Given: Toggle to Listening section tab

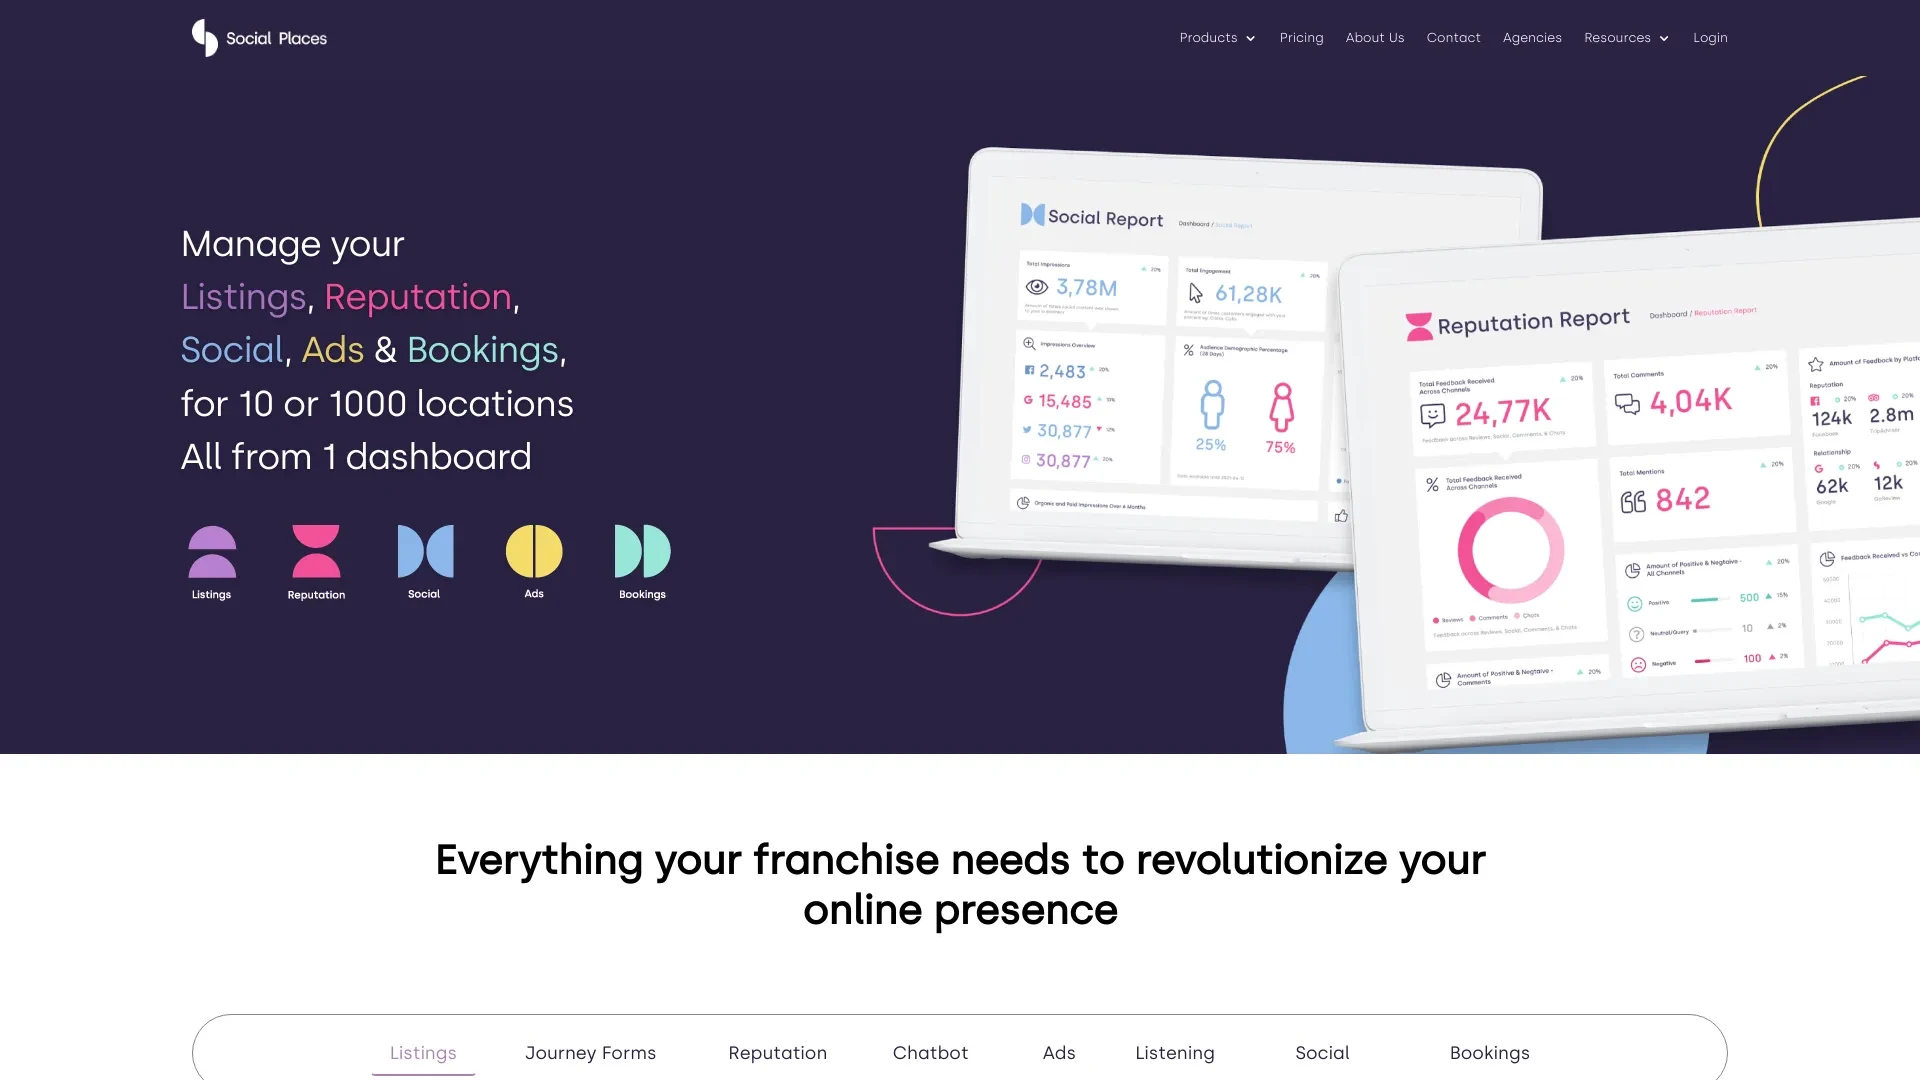Looking at the screenshot, I should click(x=1174, y=1052).
